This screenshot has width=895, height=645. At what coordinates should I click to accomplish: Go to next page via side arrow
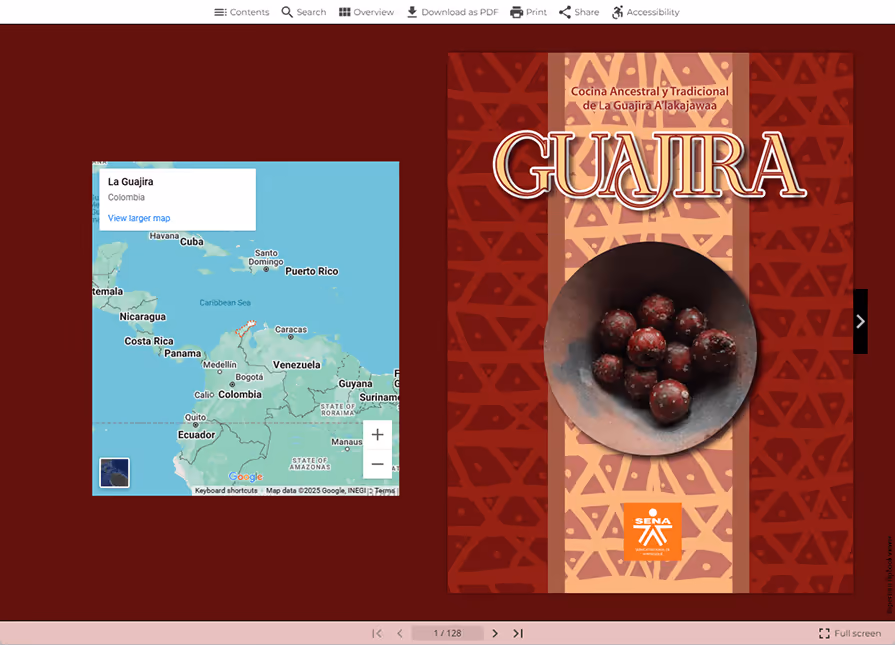point(860,321)
